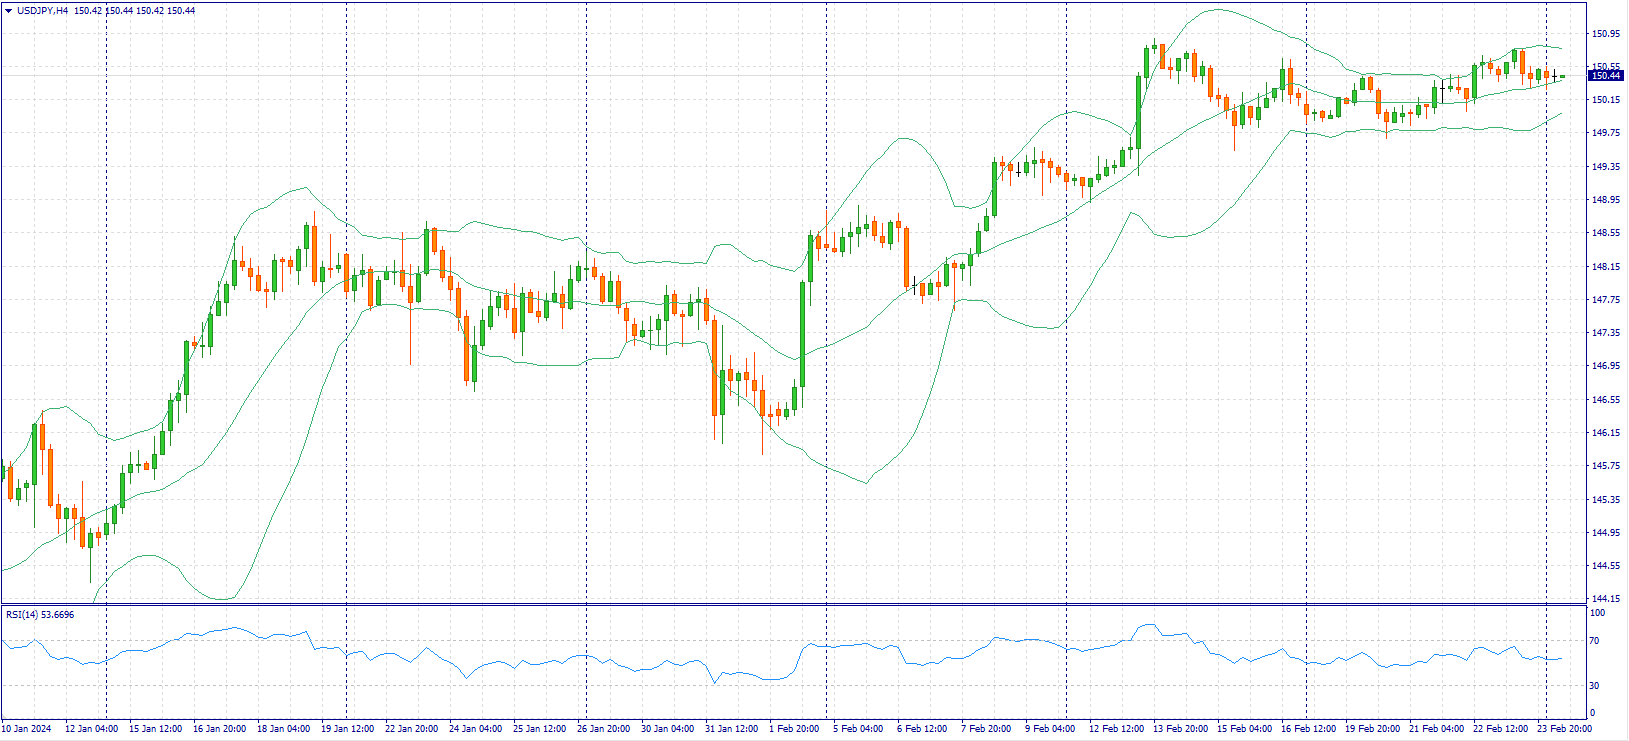
Task: Select the 1 Feb 20:00 time label
Action: (x=794, y=729)
